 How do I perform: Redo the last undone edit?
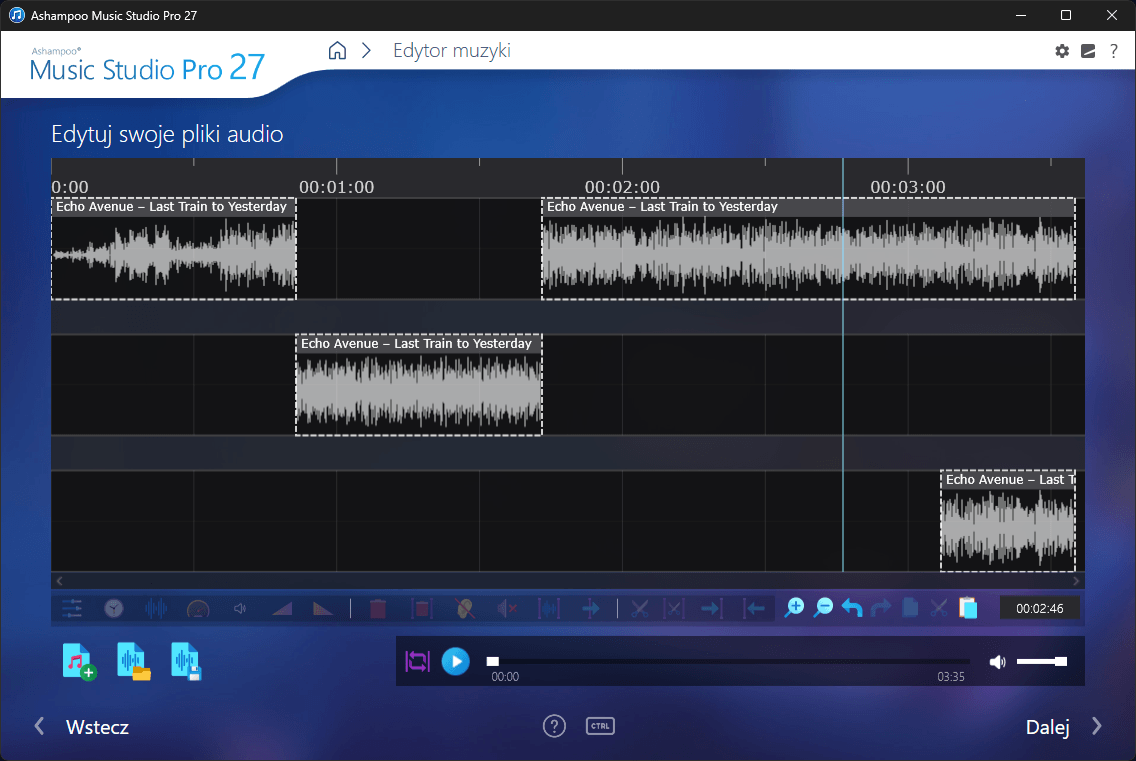pos(881,608)
